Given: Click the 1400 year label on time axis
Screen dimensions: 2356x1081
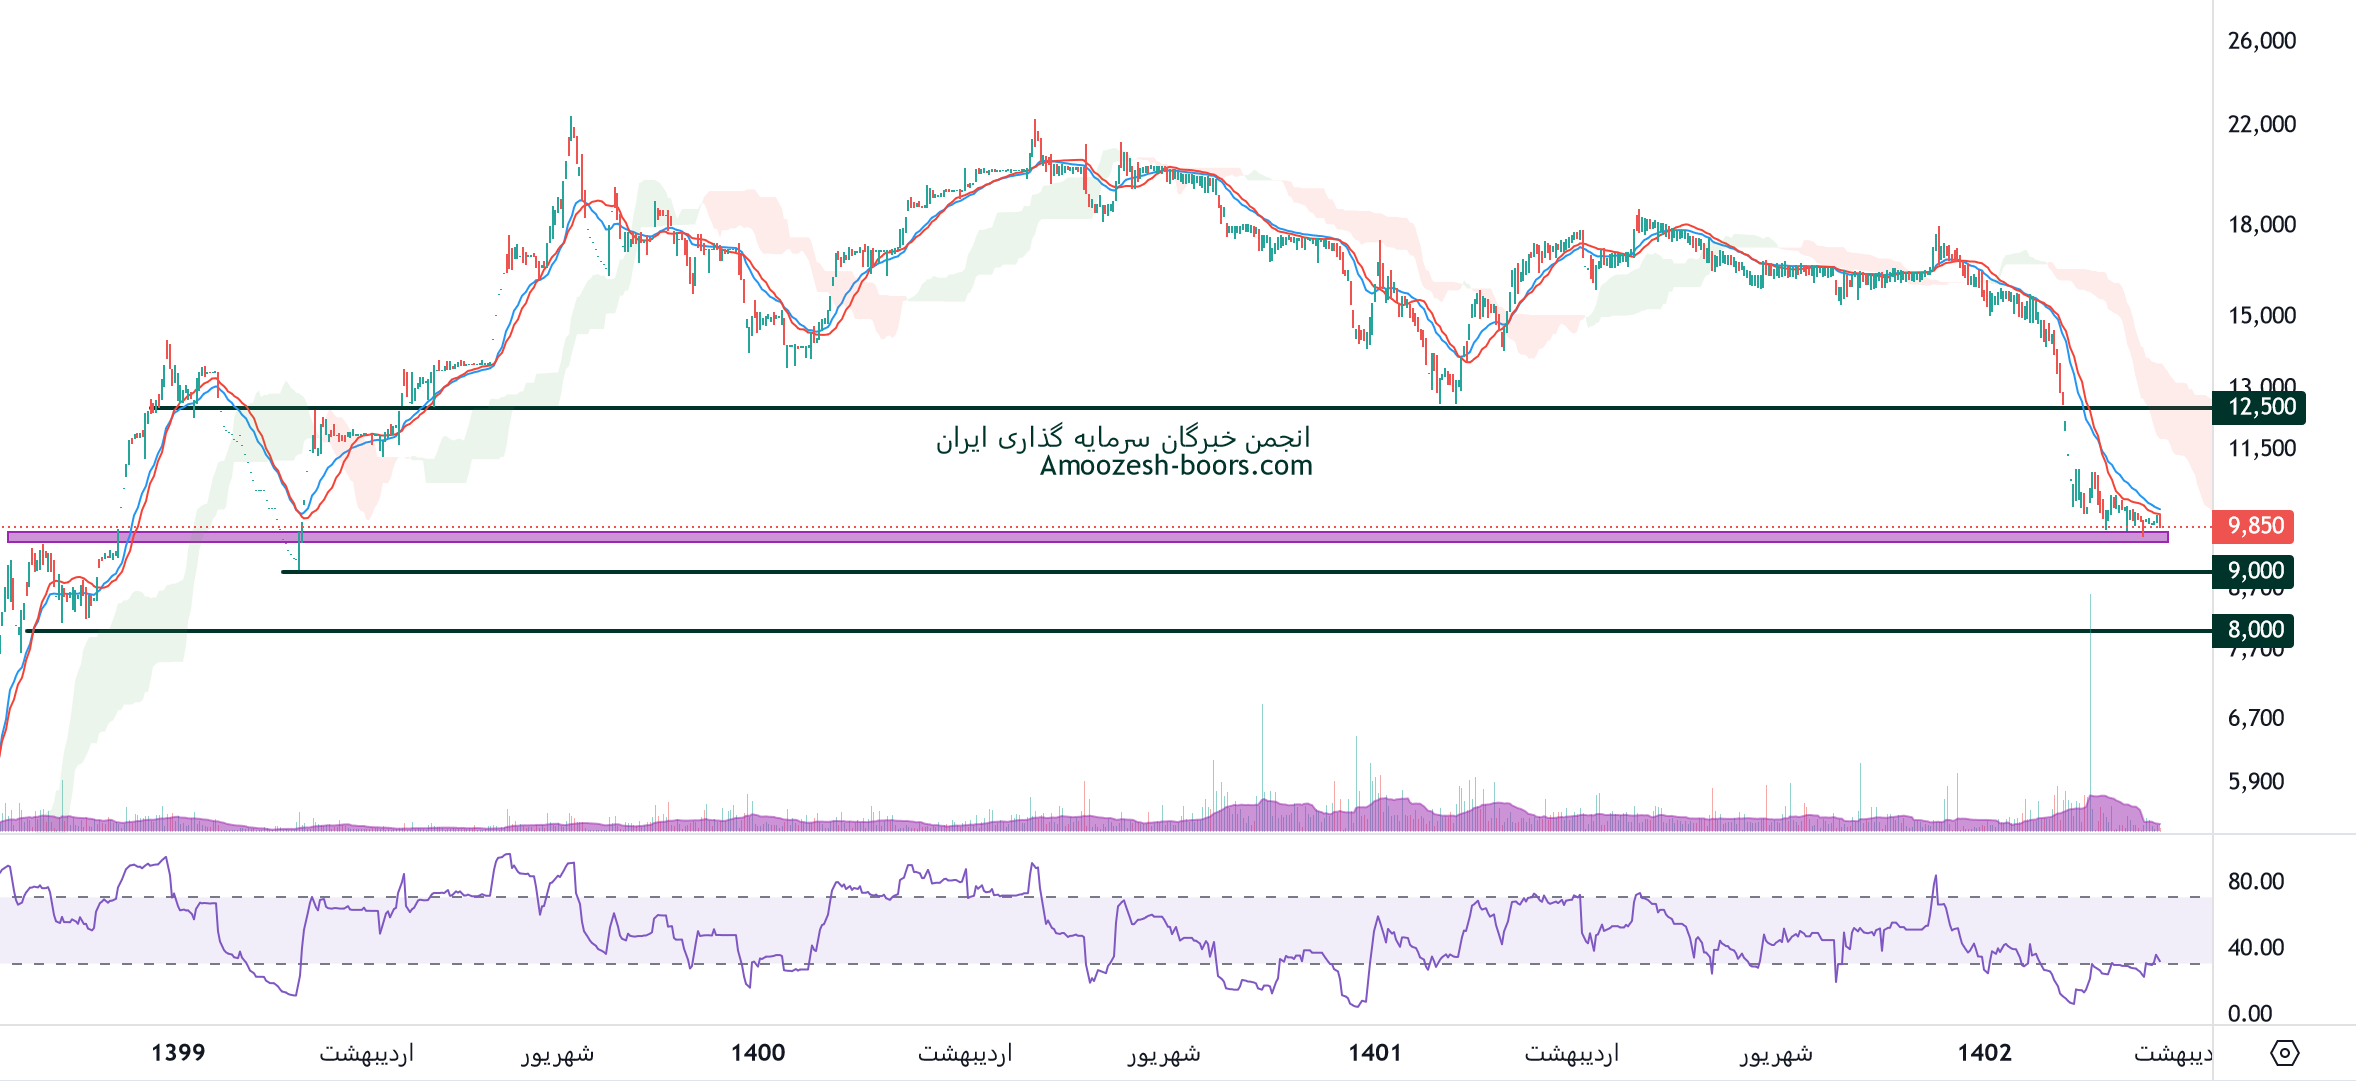Looking at the screenshot, I should 758,1053.
